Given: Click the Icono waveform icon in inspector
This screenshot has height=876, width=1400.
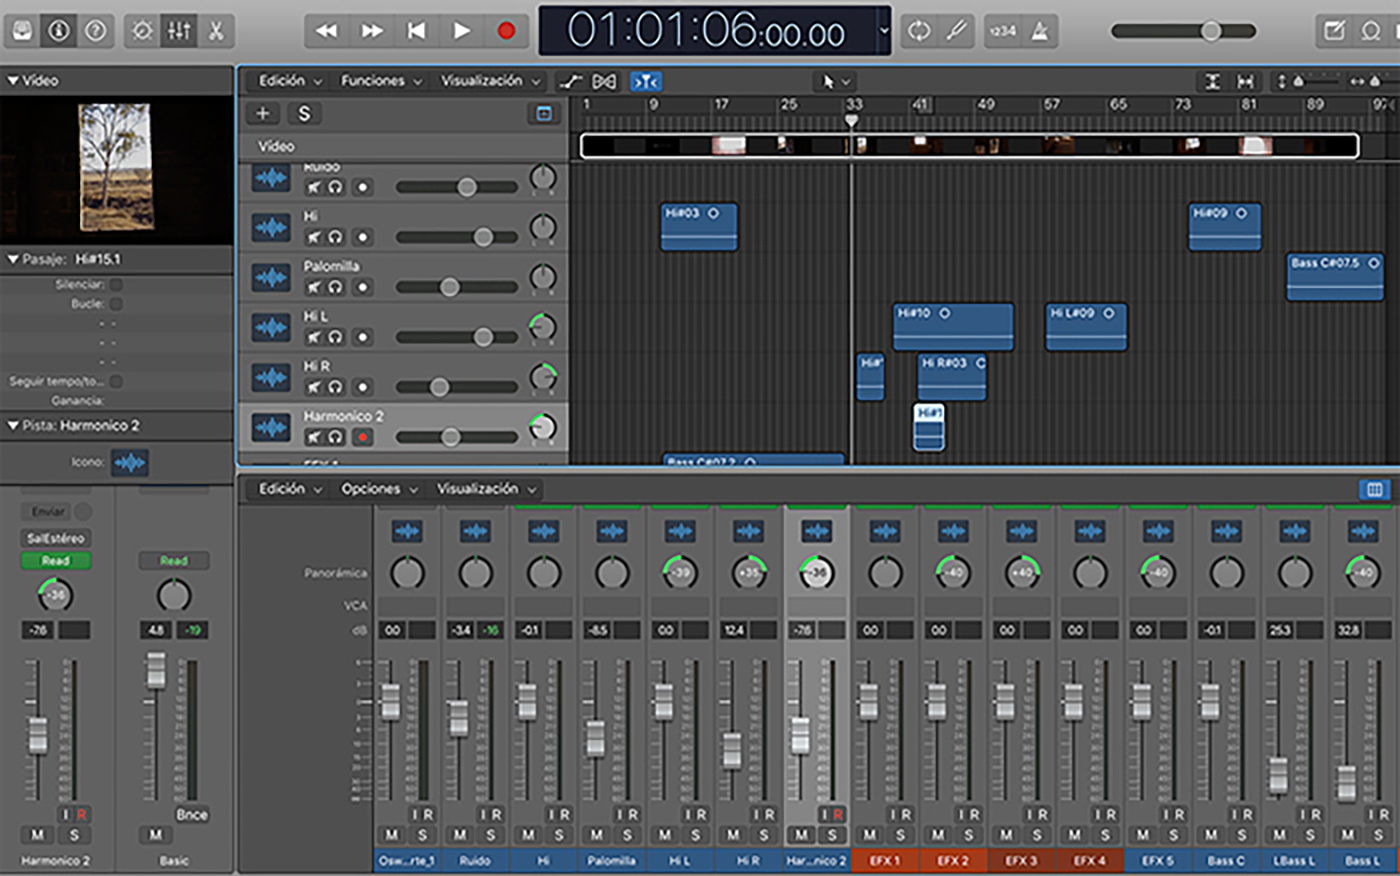Looking at the screenshot, I should 129,463.
